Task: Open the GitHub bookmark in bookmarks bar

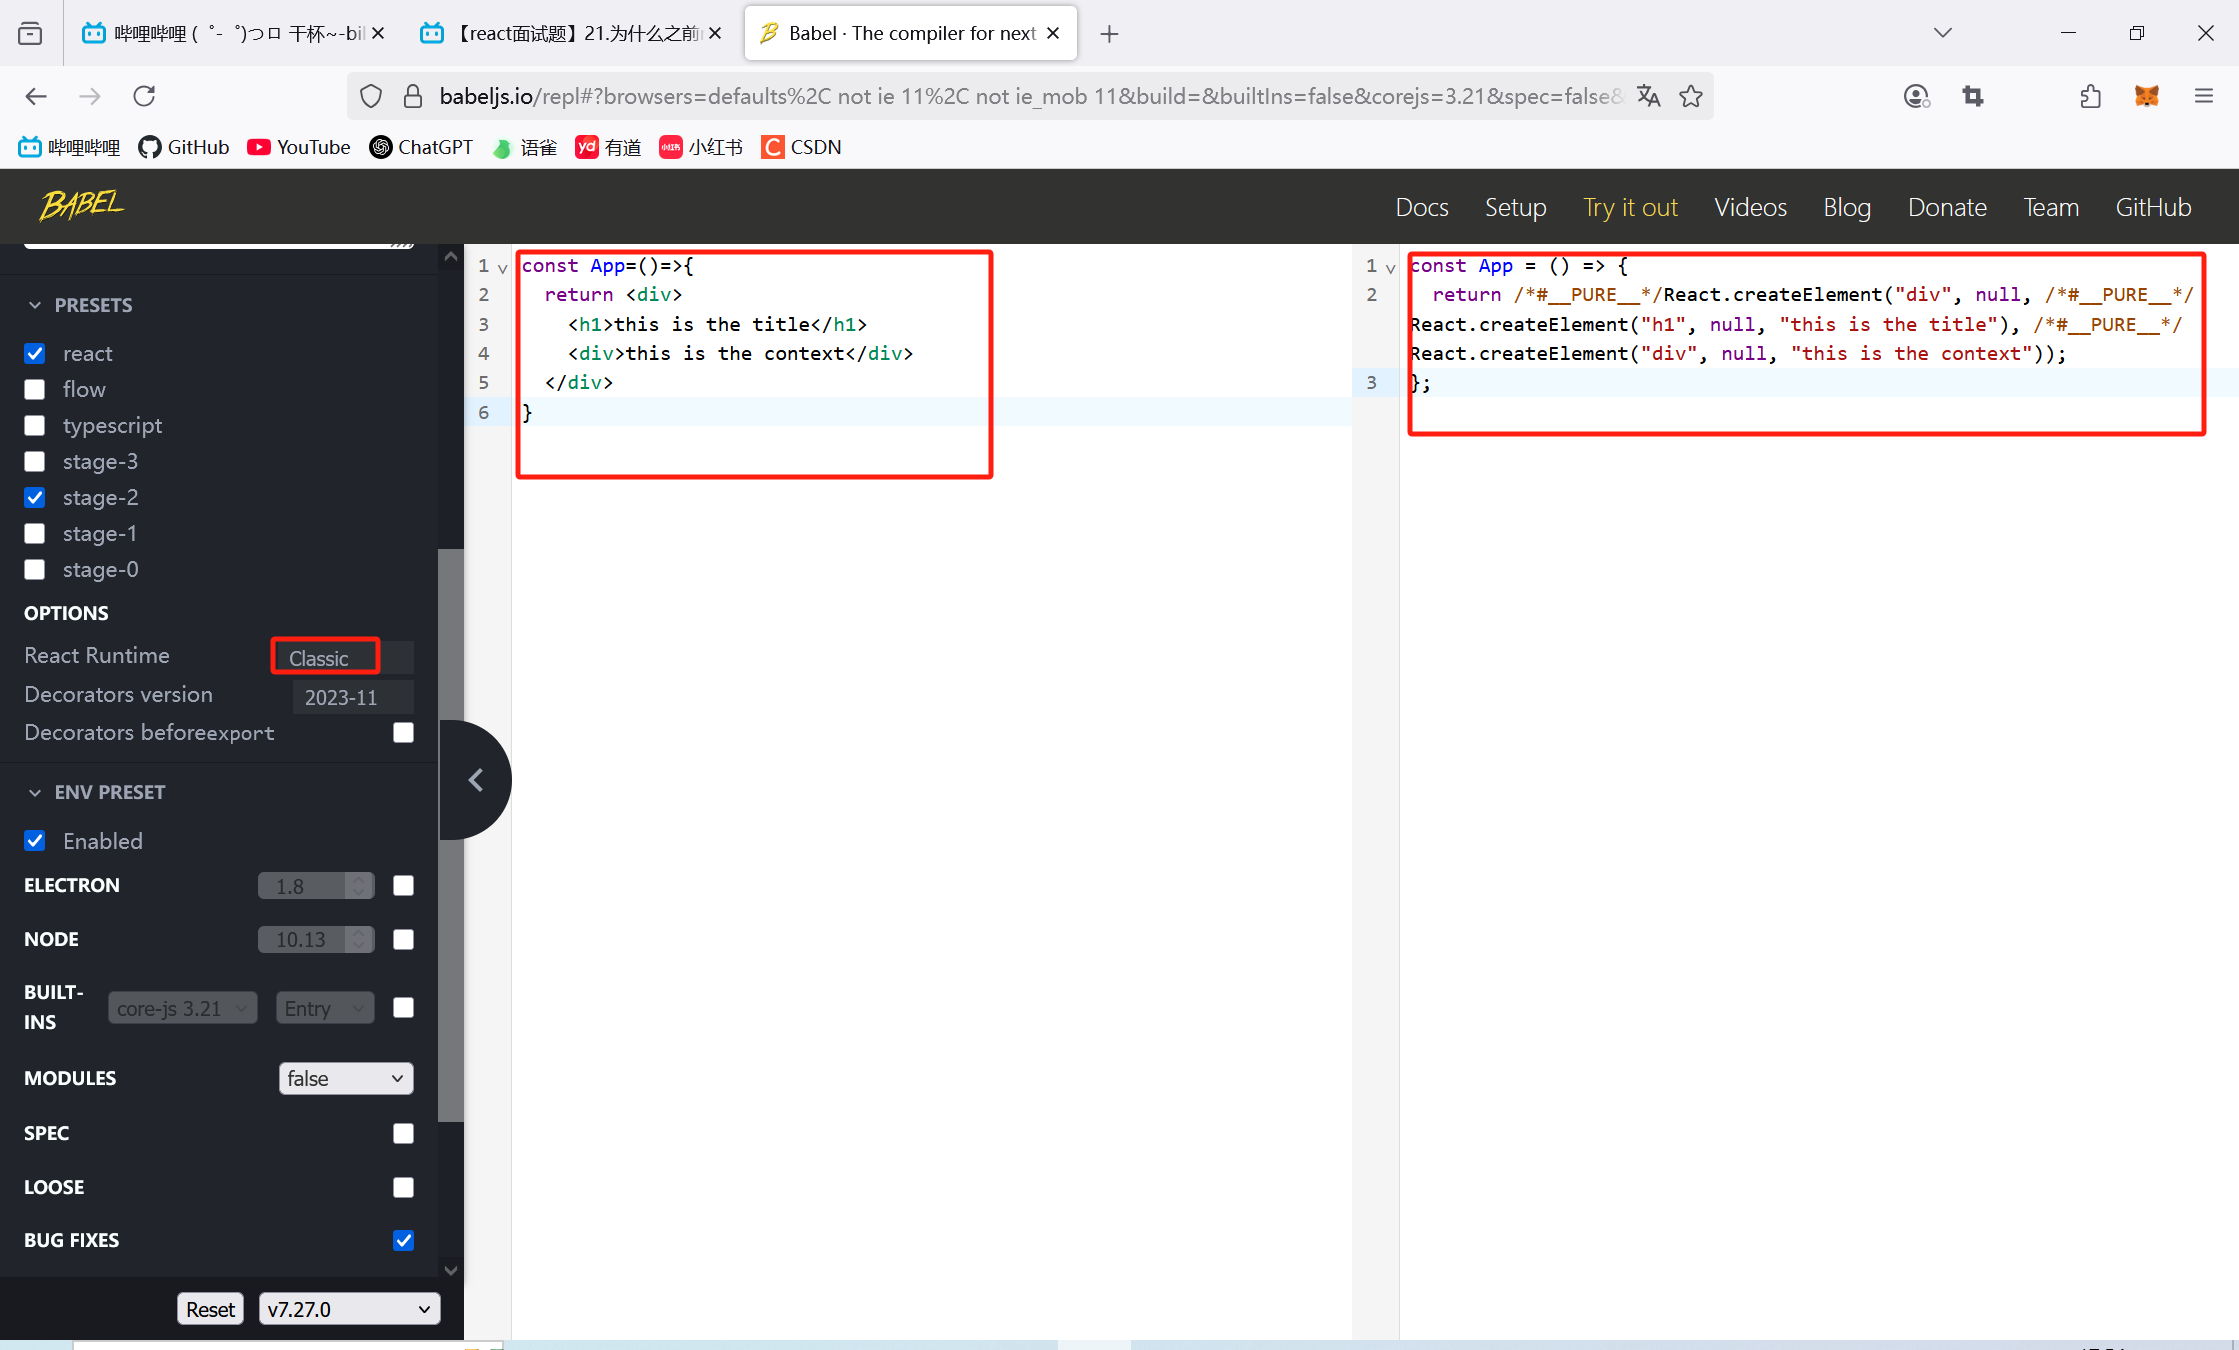Action: (x=184, y=147)
